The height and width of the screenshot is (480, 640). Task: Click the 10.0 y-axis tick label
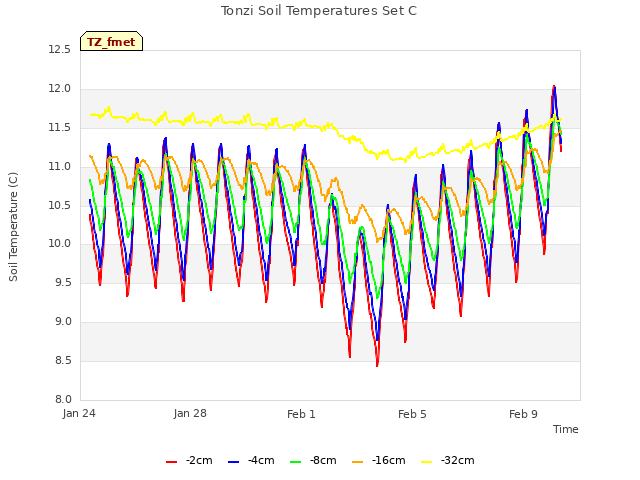click(x=60, y=244)
